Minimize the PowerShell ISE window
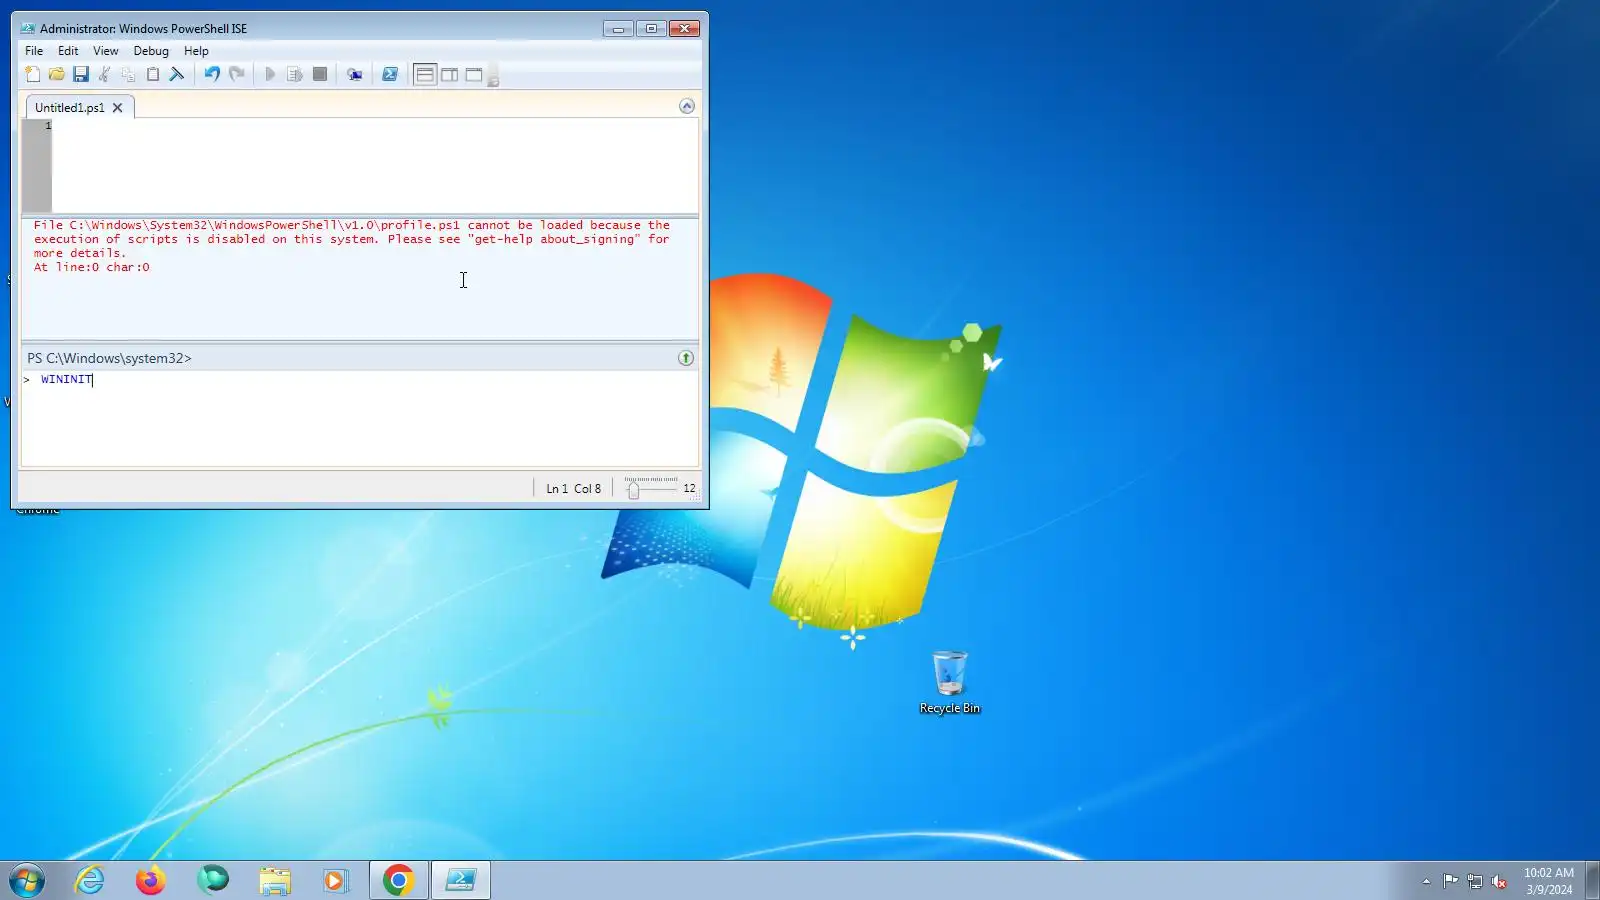Viewport: 1600px width, 900px height. pos(618,29)
